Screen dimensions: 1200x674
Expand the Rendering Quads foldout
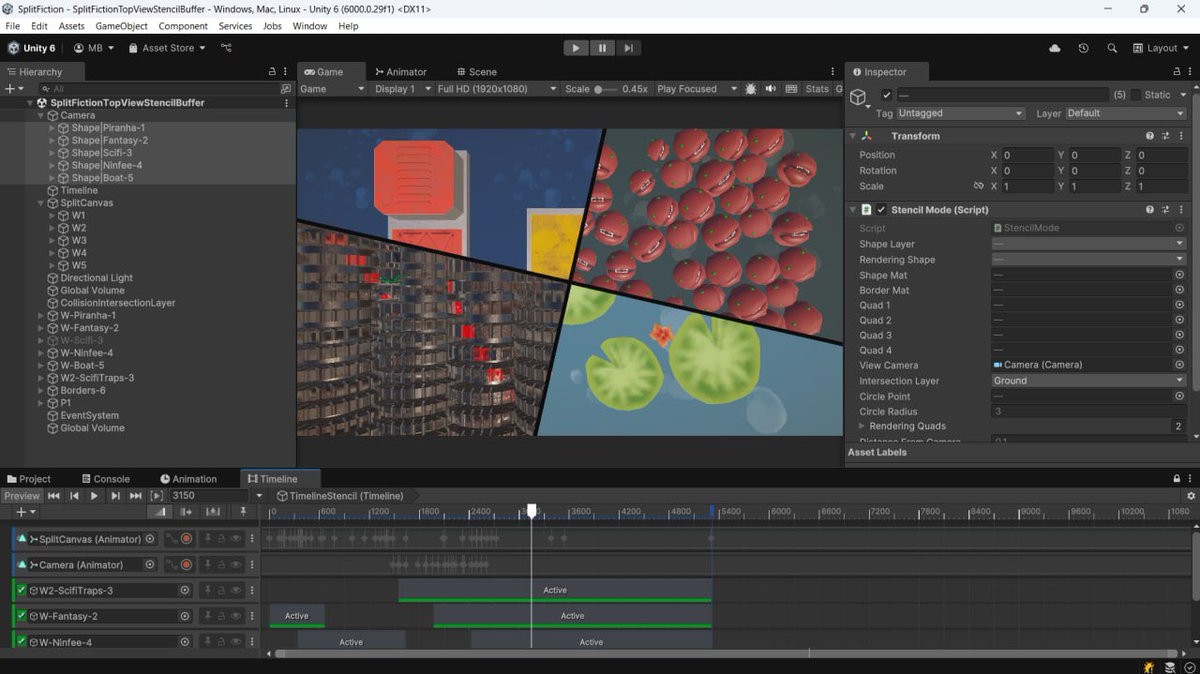click(861, 426)
